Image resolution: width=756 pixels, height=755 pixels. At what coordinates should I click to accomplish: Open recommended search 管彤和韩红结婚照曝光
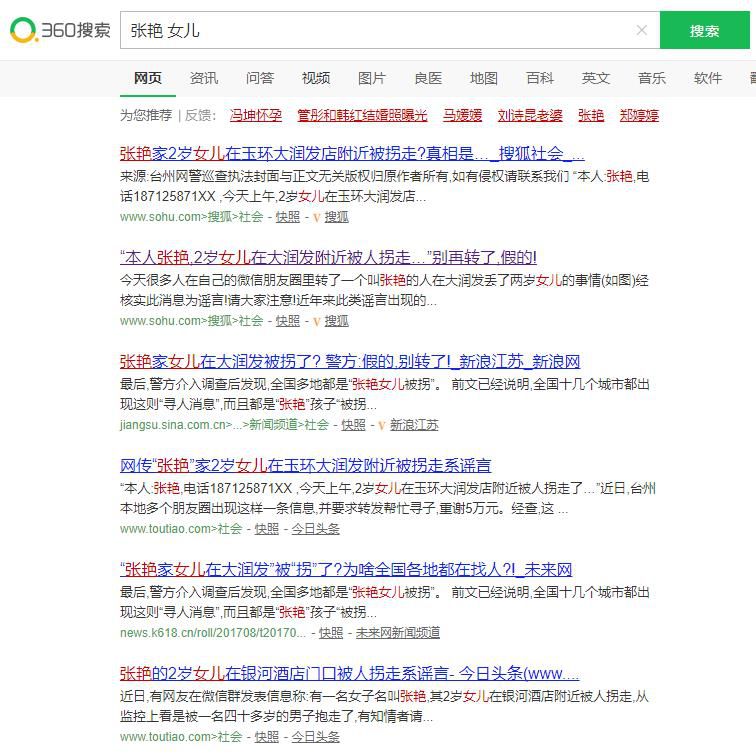click(x=362, y=115)
